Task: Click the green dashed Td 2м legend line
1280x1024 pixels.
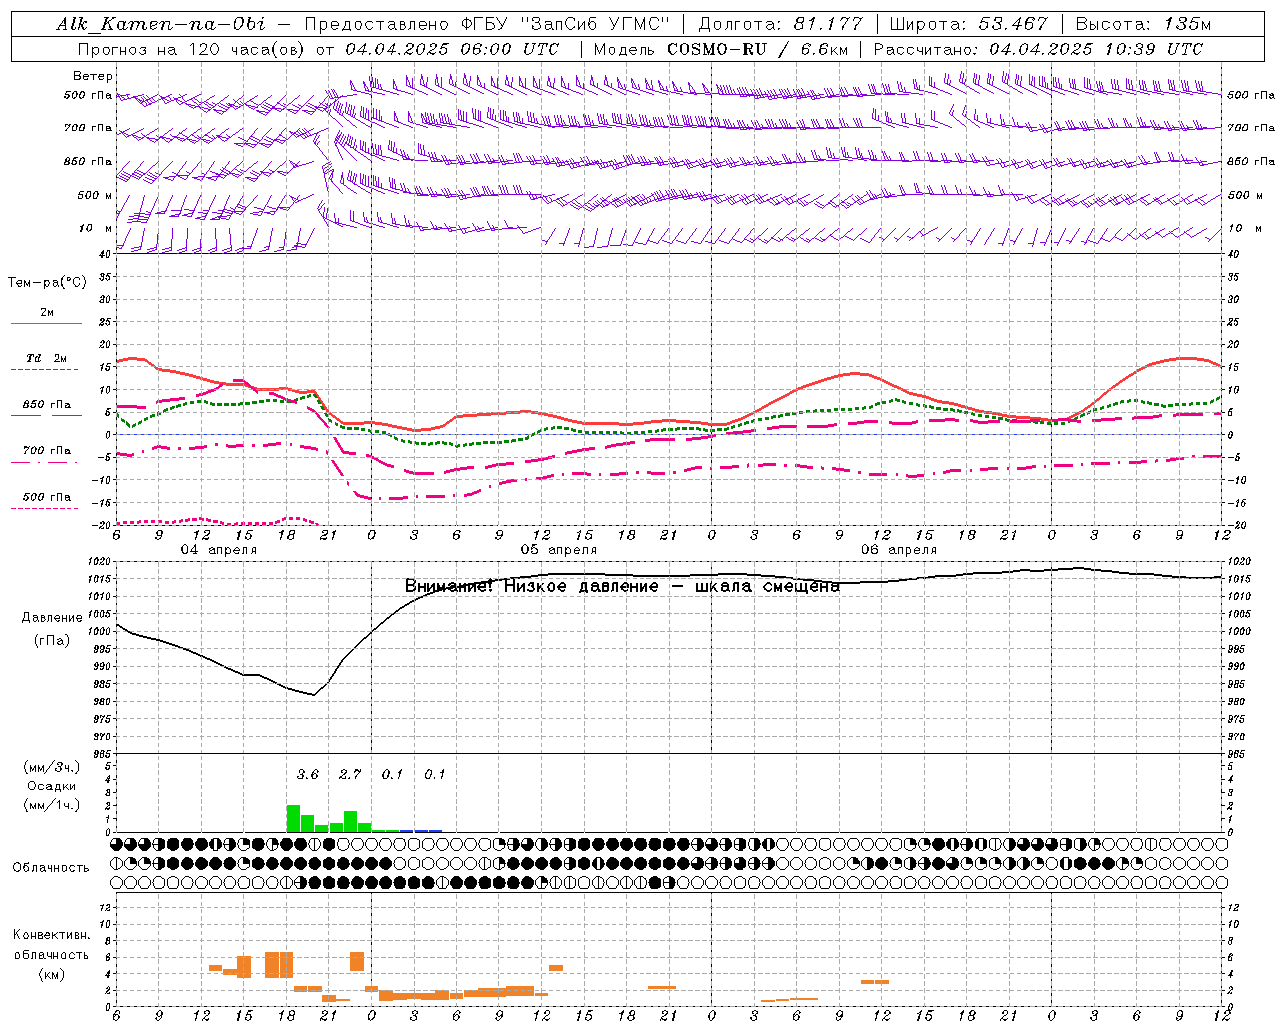Action: coord(46,370)
